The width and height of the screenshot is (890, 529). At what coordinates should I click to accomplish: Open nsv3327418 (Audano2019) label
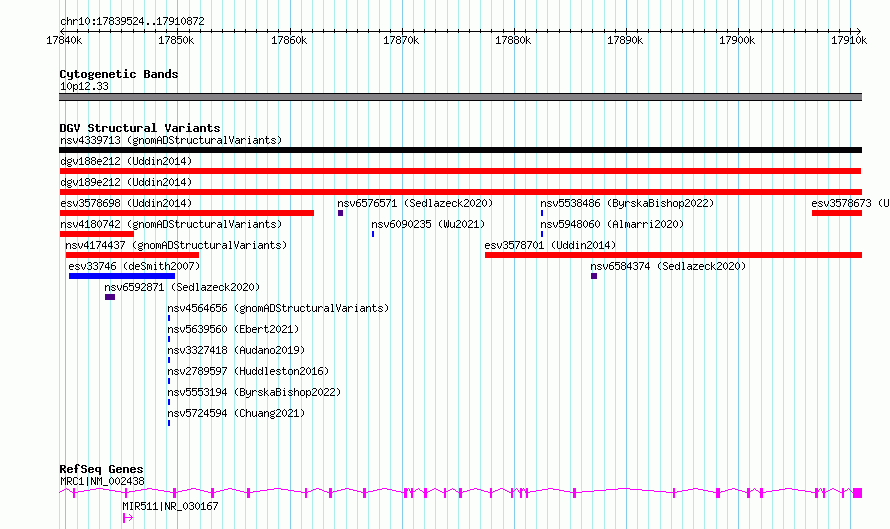236,350
